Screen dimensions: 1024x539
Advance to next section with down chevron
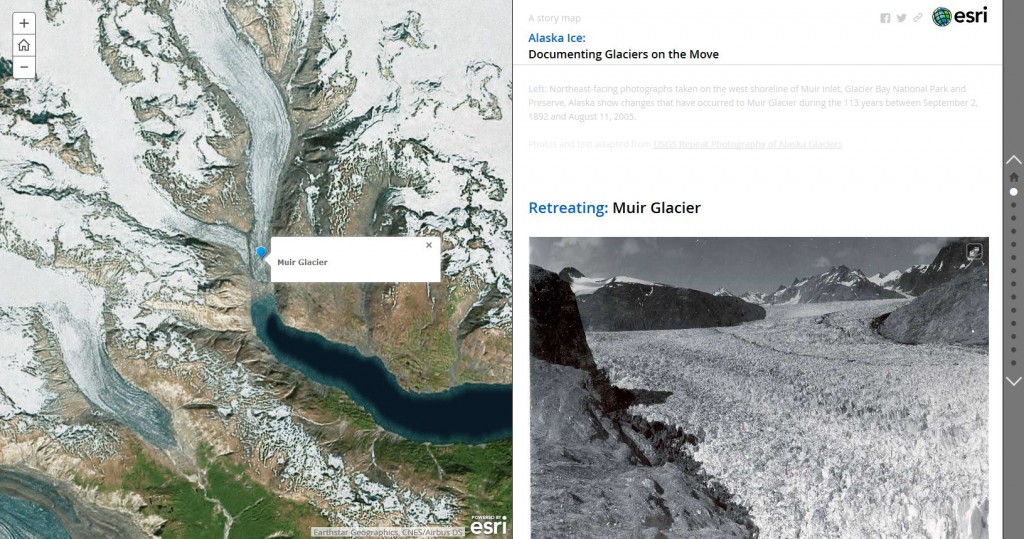[1014, 381]
